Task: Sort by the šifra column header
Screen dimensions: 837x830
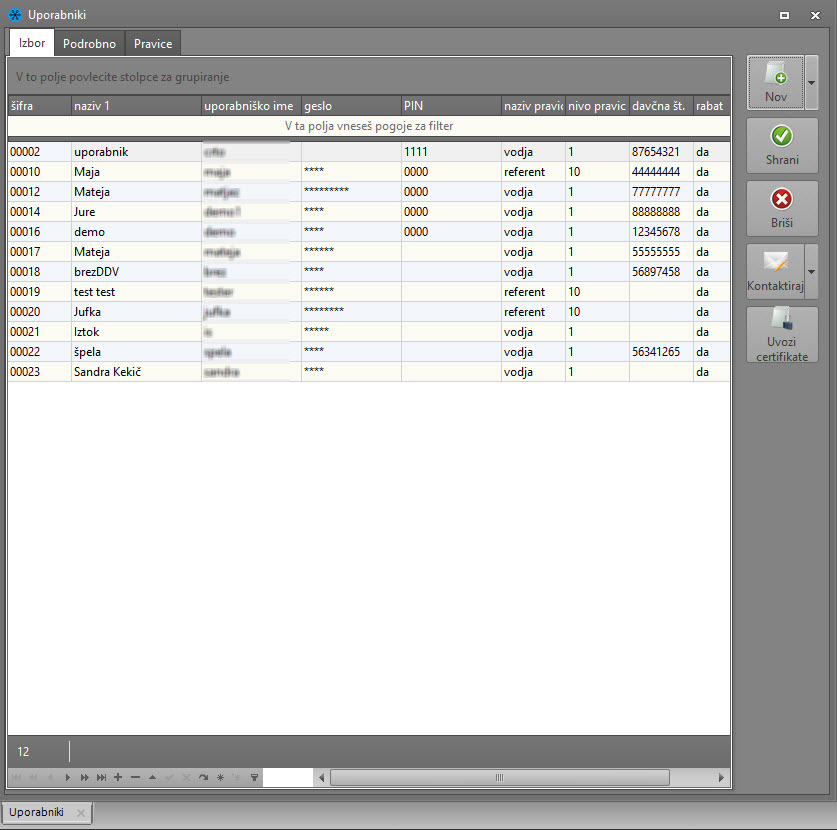Action: pyautogui.click(x=40, y=106)
